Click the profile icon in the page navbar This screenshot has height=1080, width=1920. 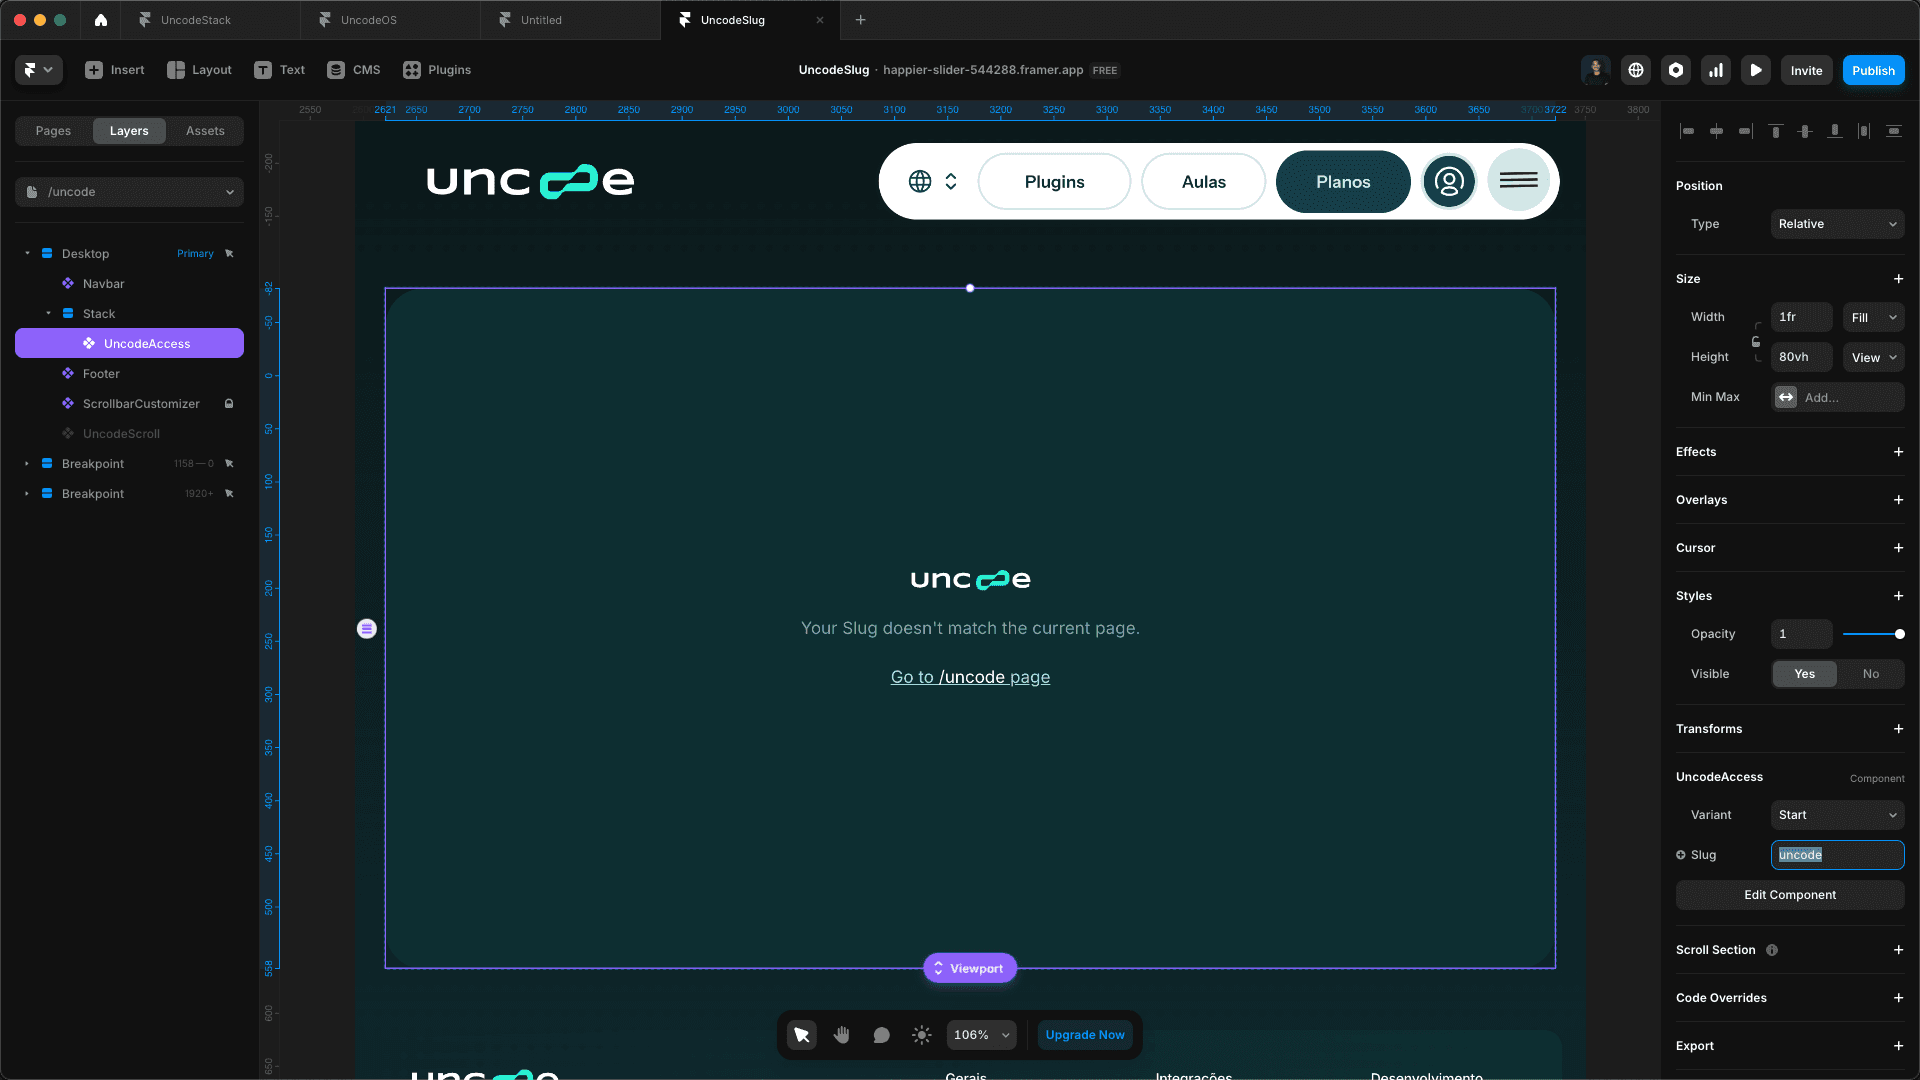pyautogui.click(x=1449, y=182)
